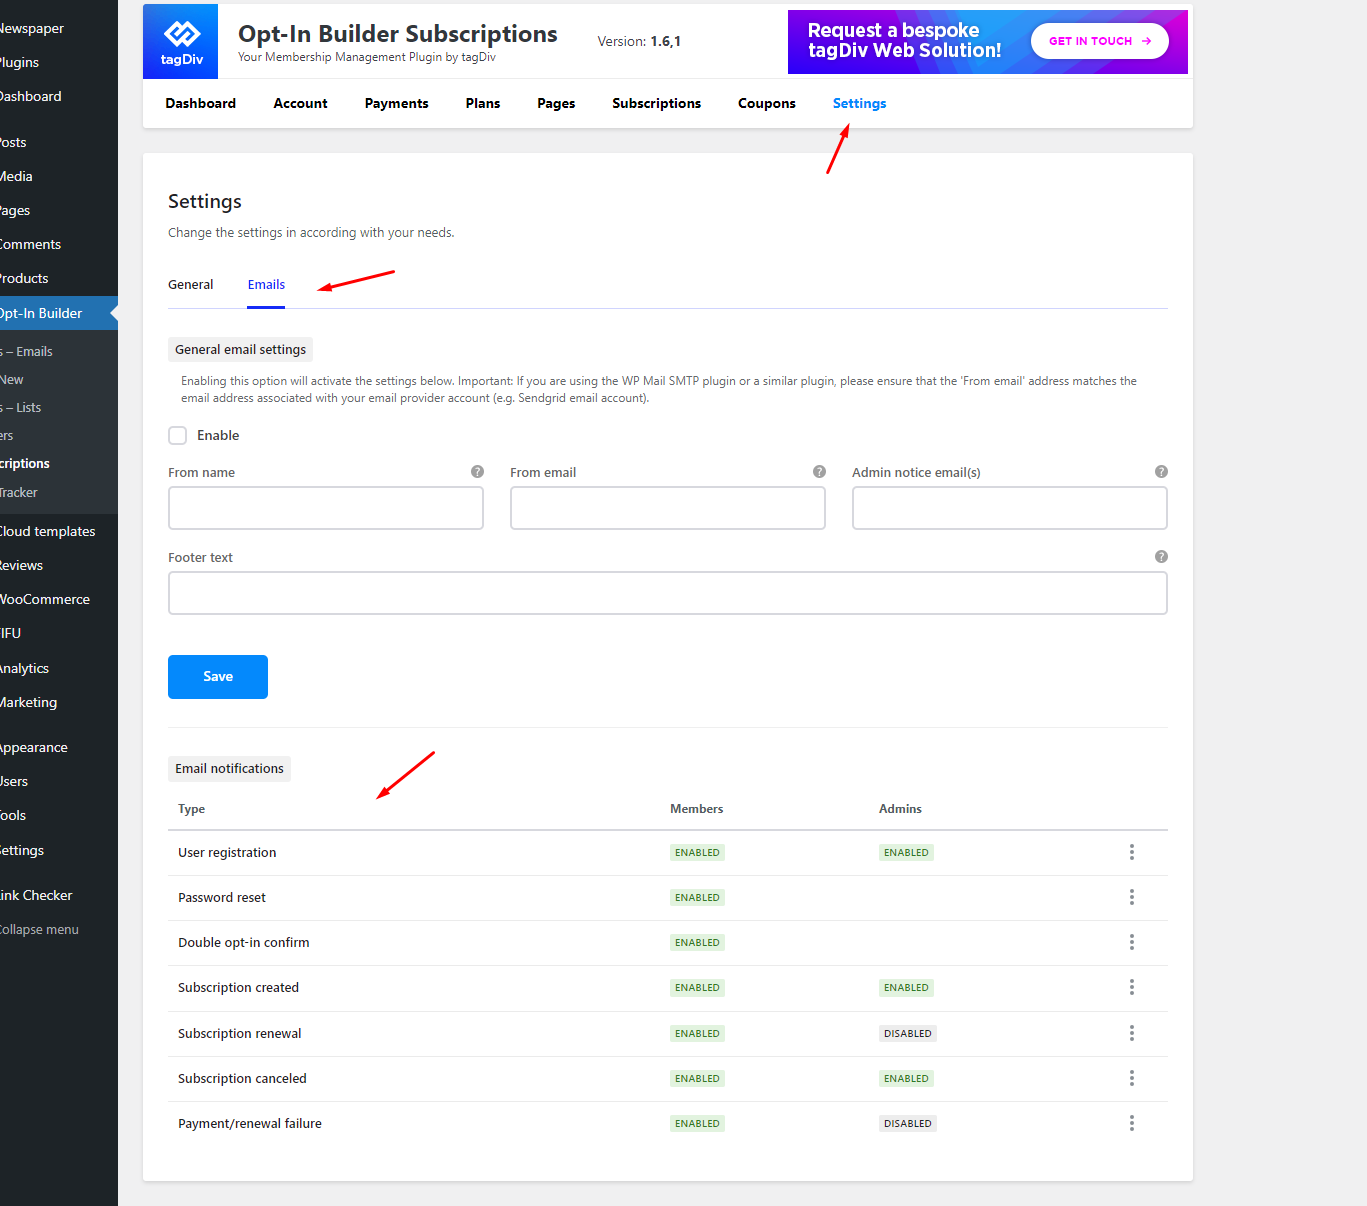
Task: Click the 'Subscription created' row label
Action: coord(238,987)
